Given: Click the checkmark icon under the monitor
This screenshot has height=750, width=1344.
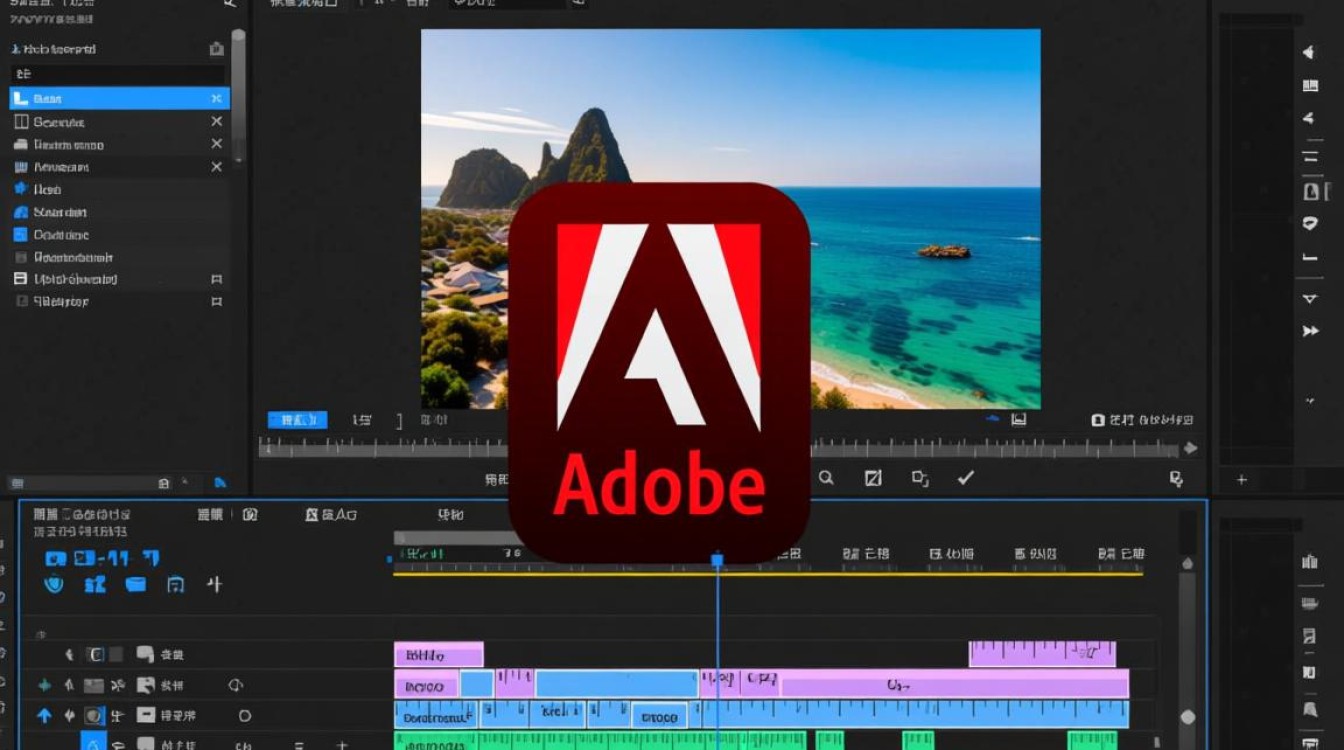Looking at the screenshot, I should [965, 478].
